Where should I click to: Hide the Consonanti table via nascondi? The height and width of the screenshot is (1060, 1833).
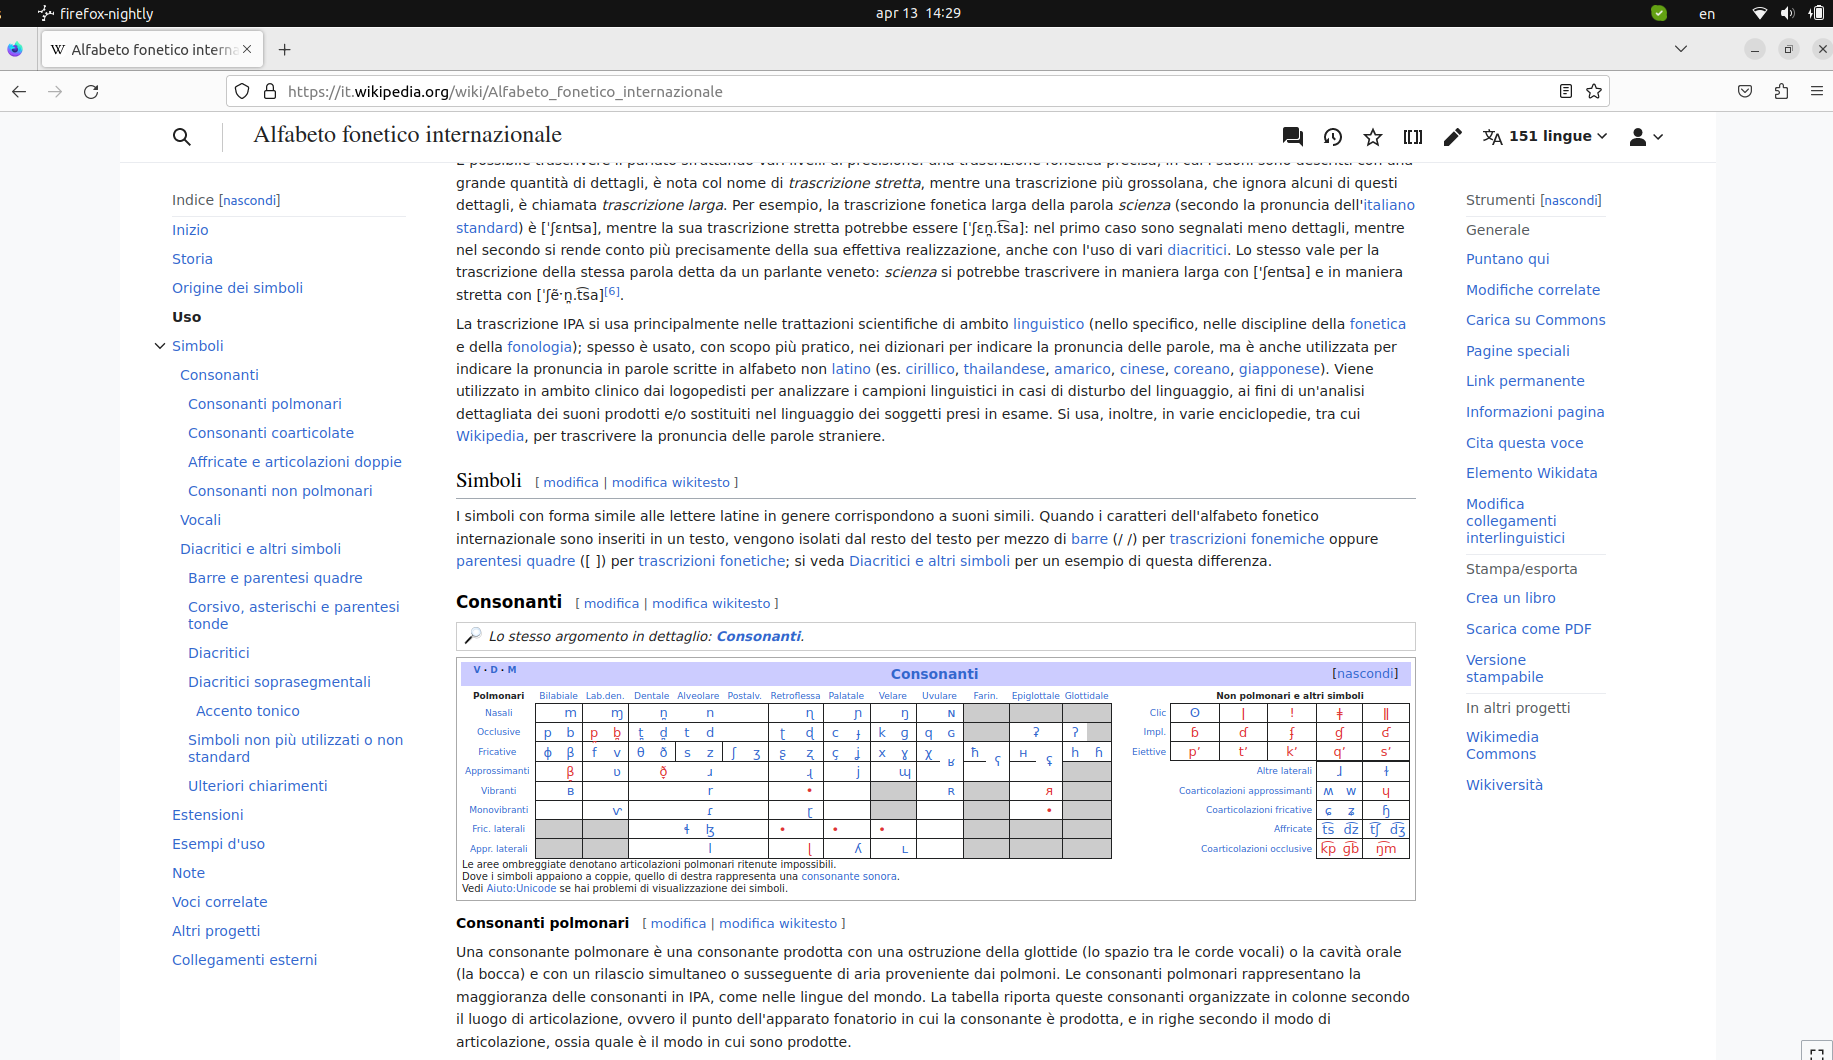coord(1364,673)
